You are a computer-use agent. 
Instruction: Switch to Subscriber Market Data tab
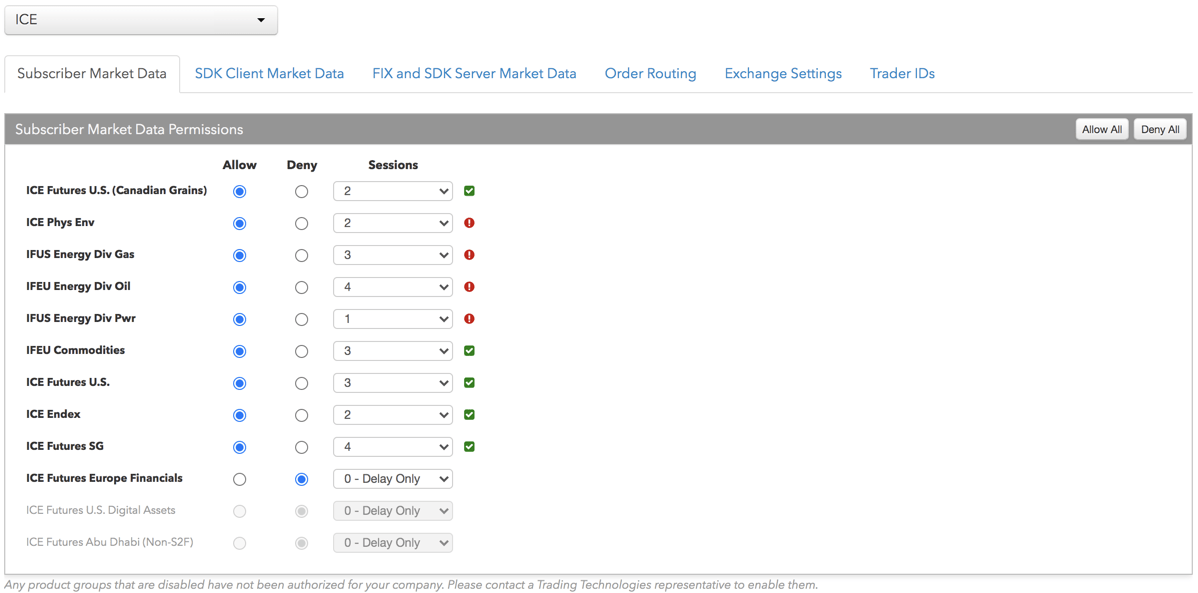(92, 74)
